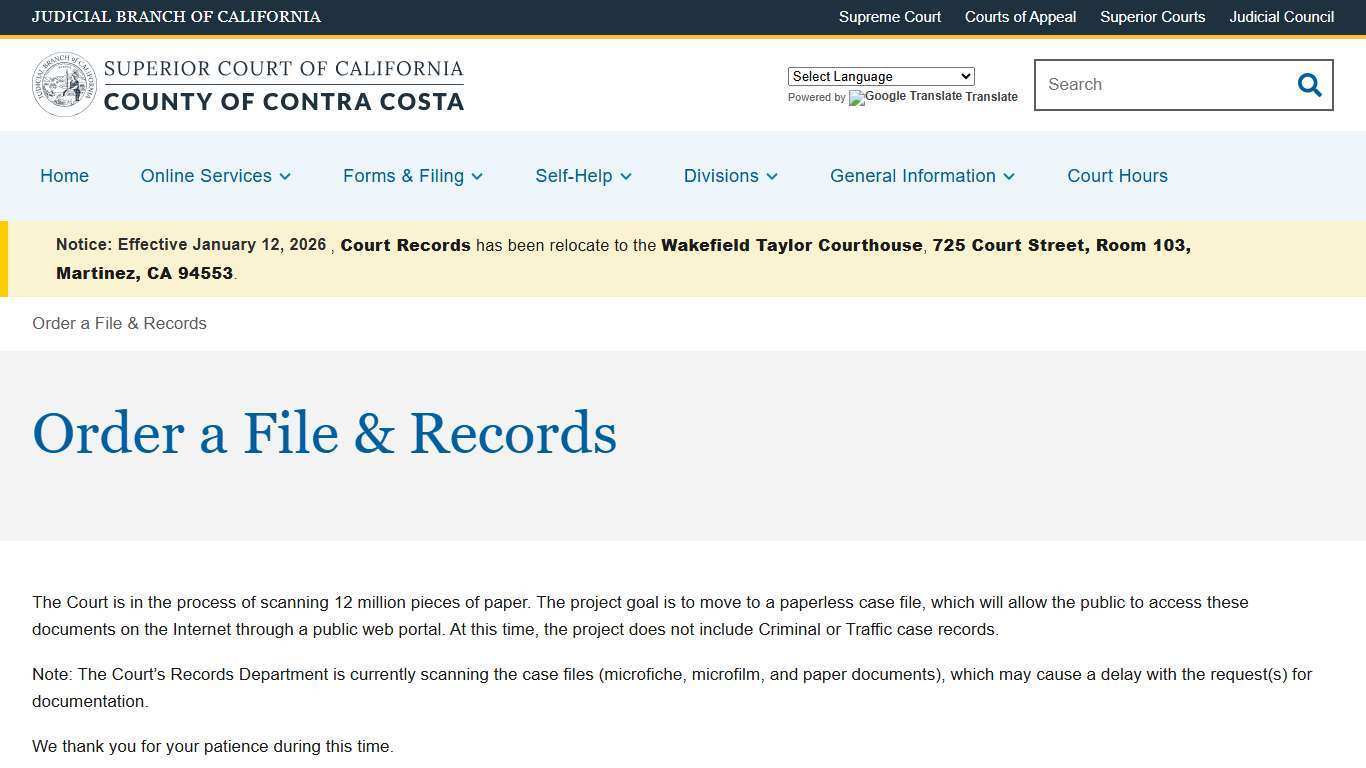Click the County of Contra Costa site title
This screenshot has height=768, width=1366.
point(283,101)
